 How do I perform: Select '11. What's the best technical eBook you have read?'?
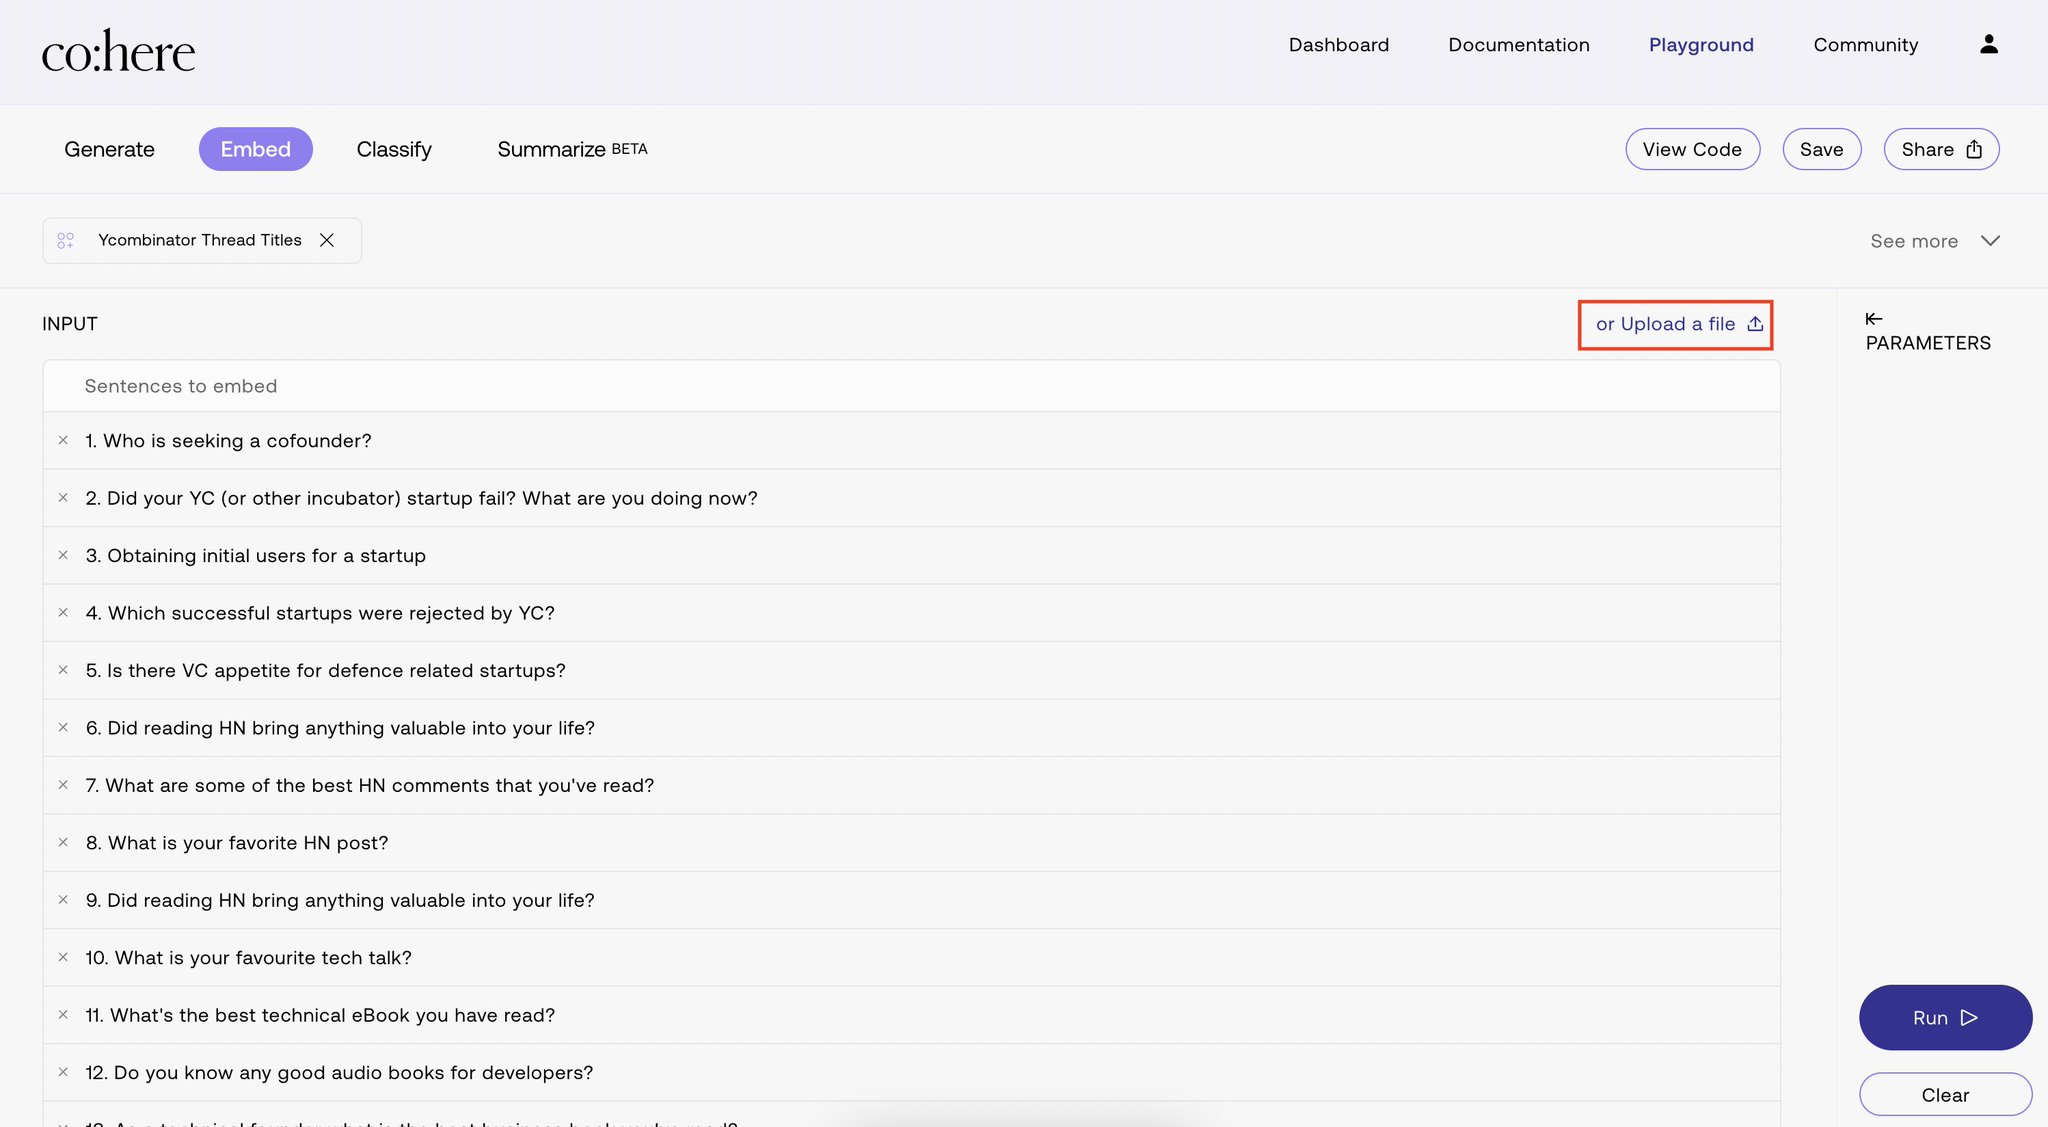(x=320, y=1016)
